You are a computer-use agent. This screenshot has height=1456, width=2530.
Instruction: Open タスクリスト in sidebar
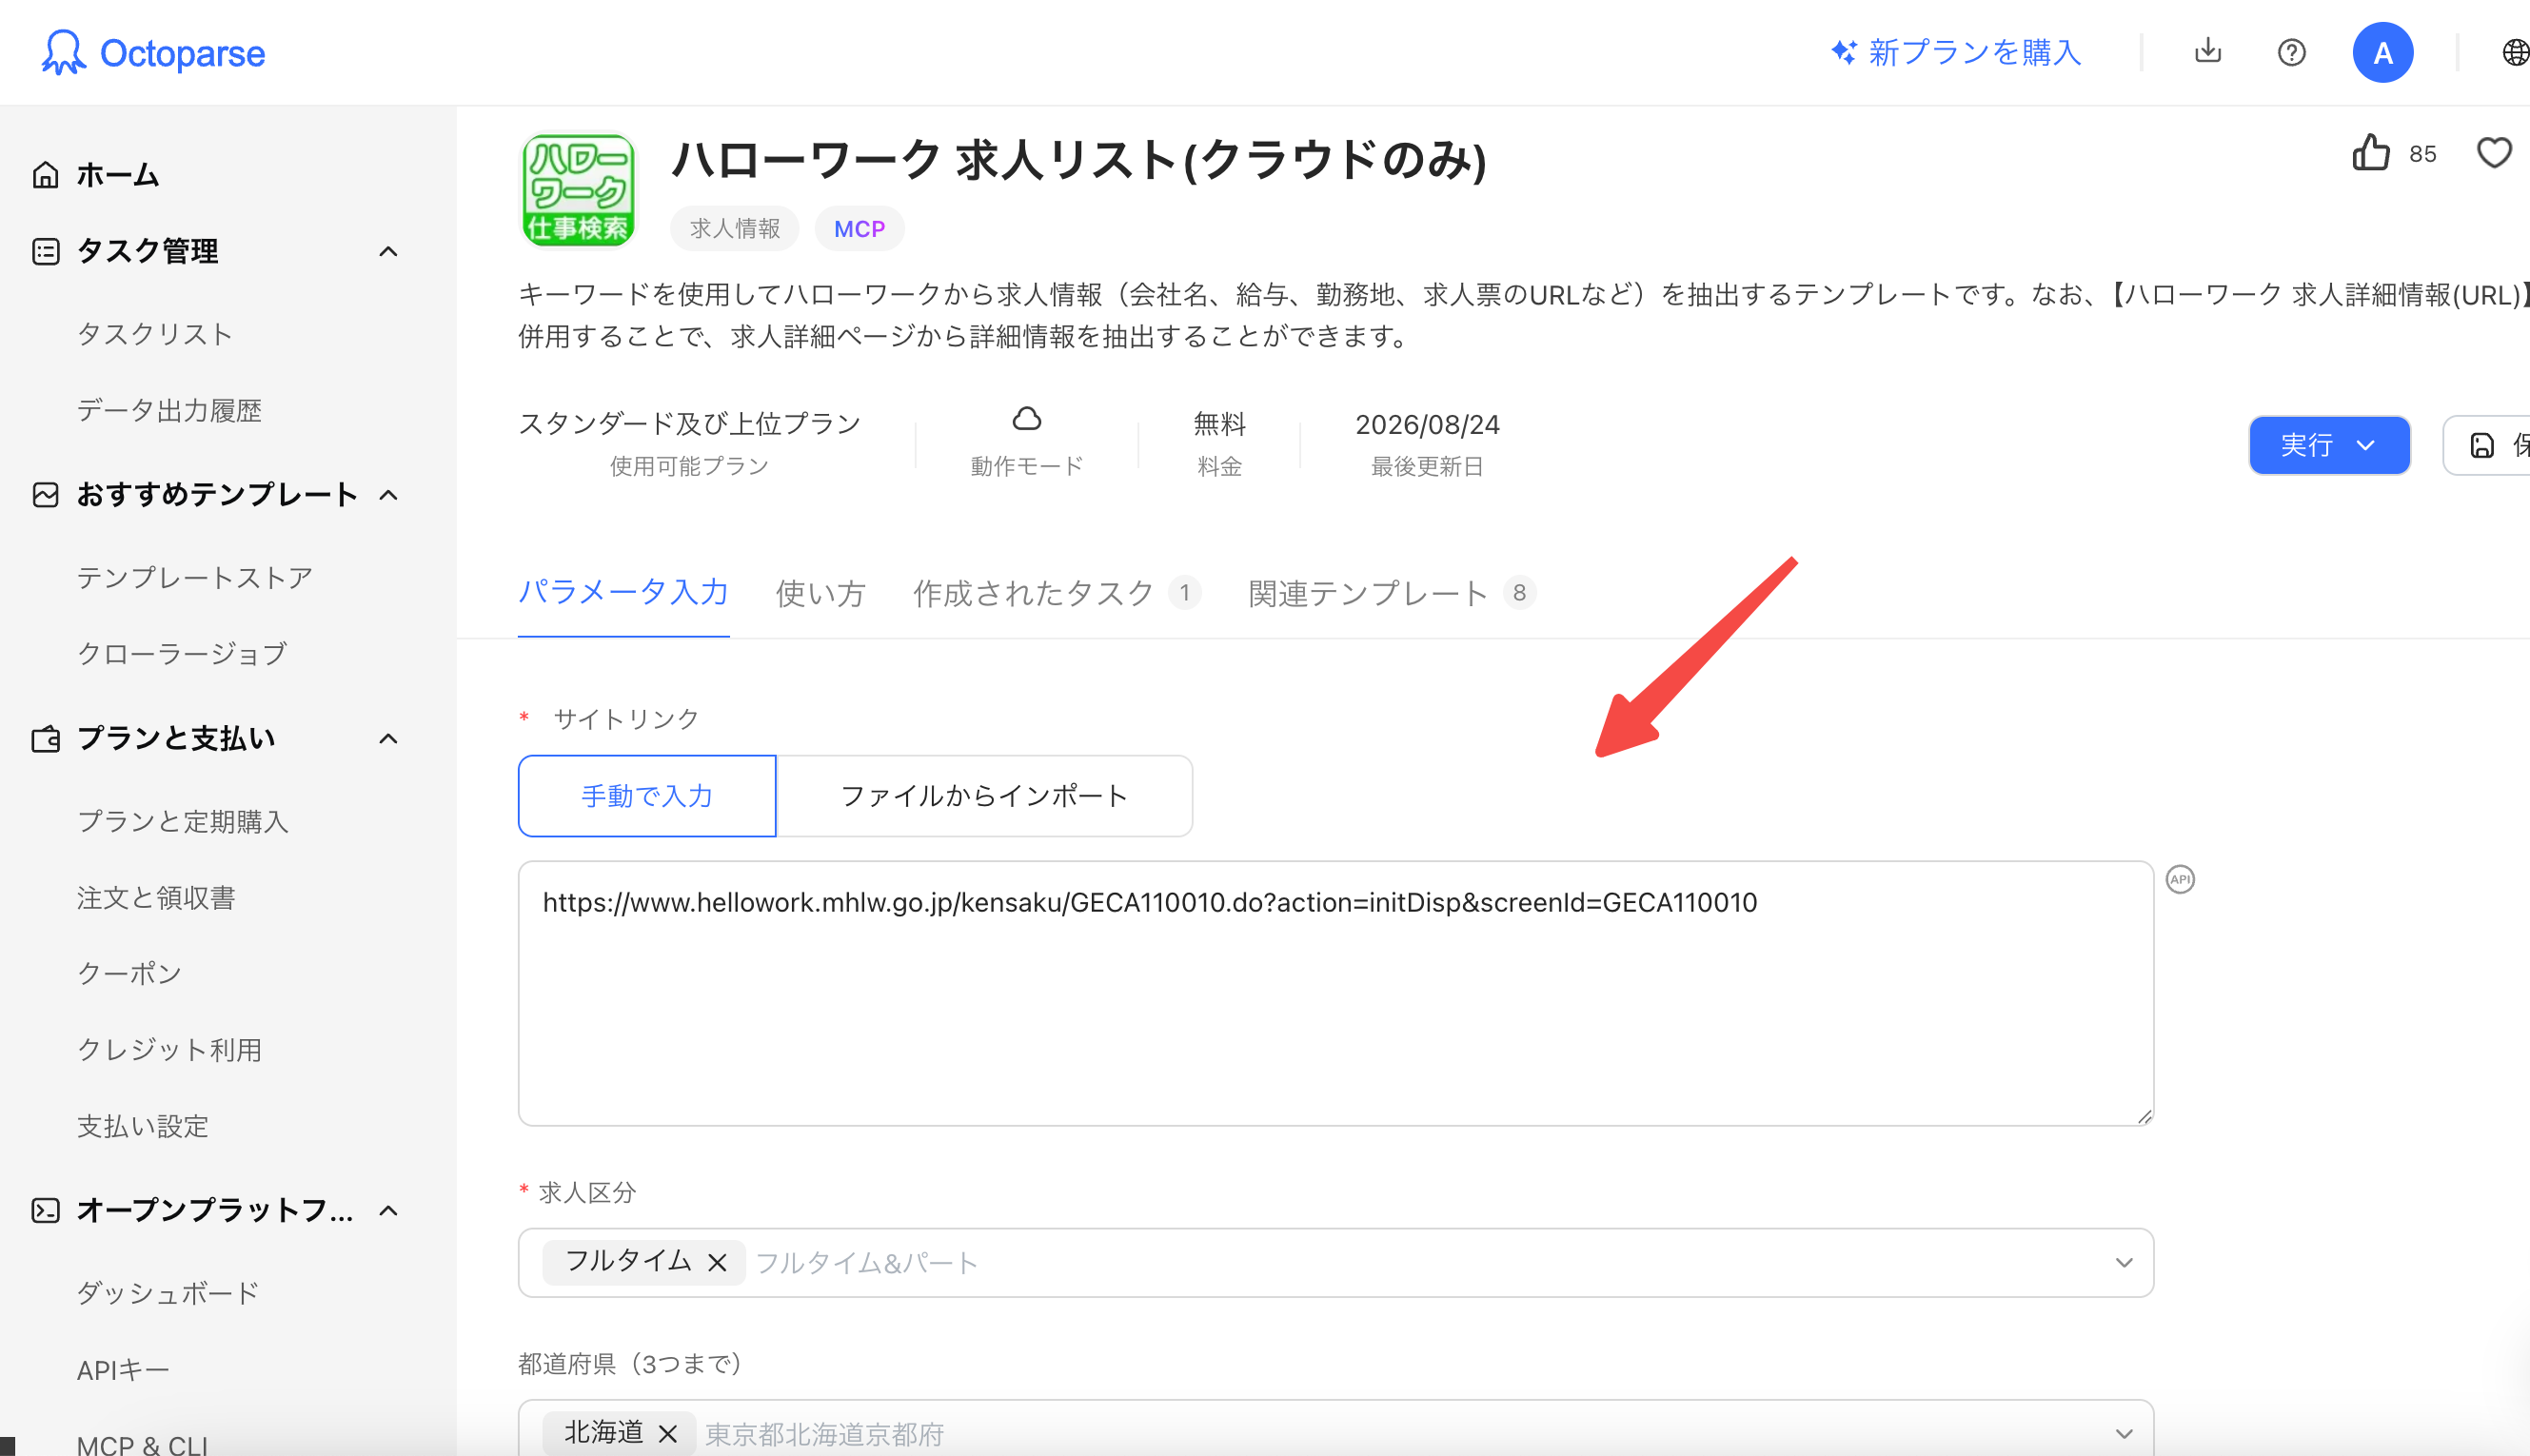pyautogui.click(x=155, y=334)
